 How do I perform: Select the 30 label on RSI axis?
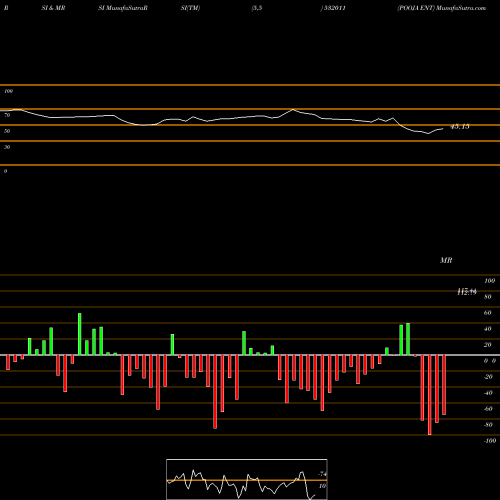pyautogui.click(x=7, y=147)
